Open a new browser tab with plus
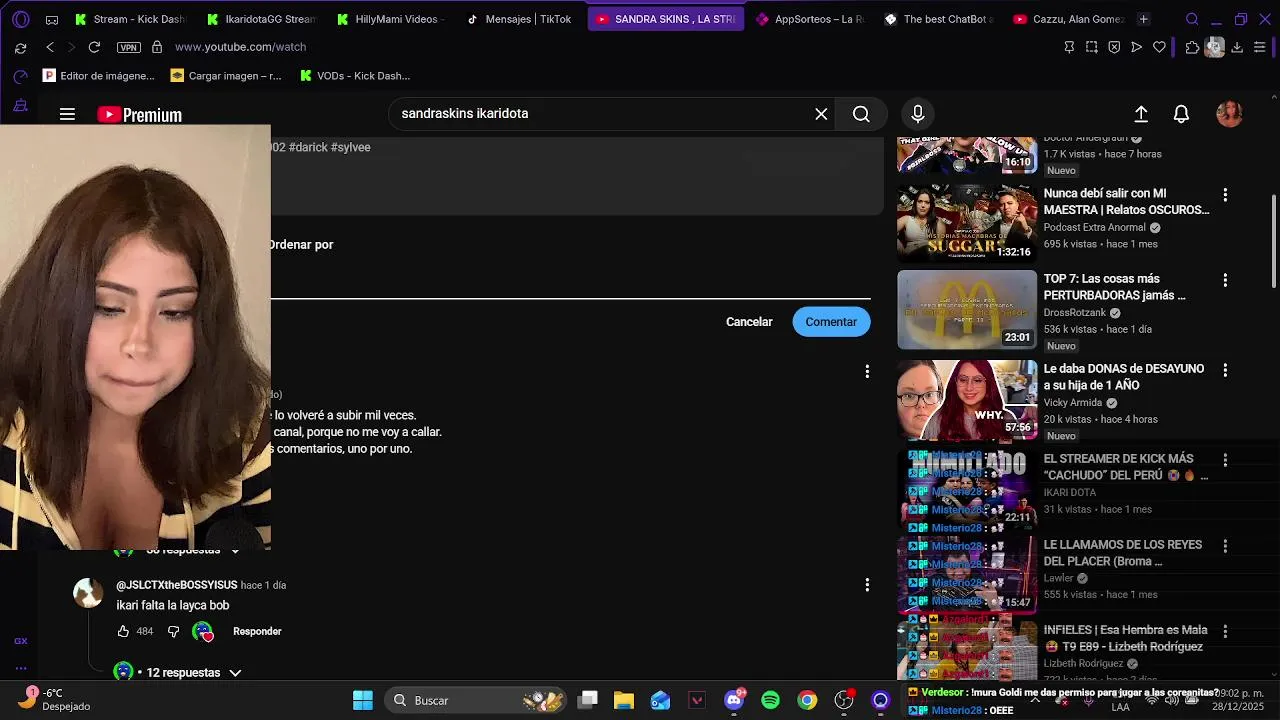Viewport: 1280px width, 720px height. pyautogui.click(x=1143, y=19)
